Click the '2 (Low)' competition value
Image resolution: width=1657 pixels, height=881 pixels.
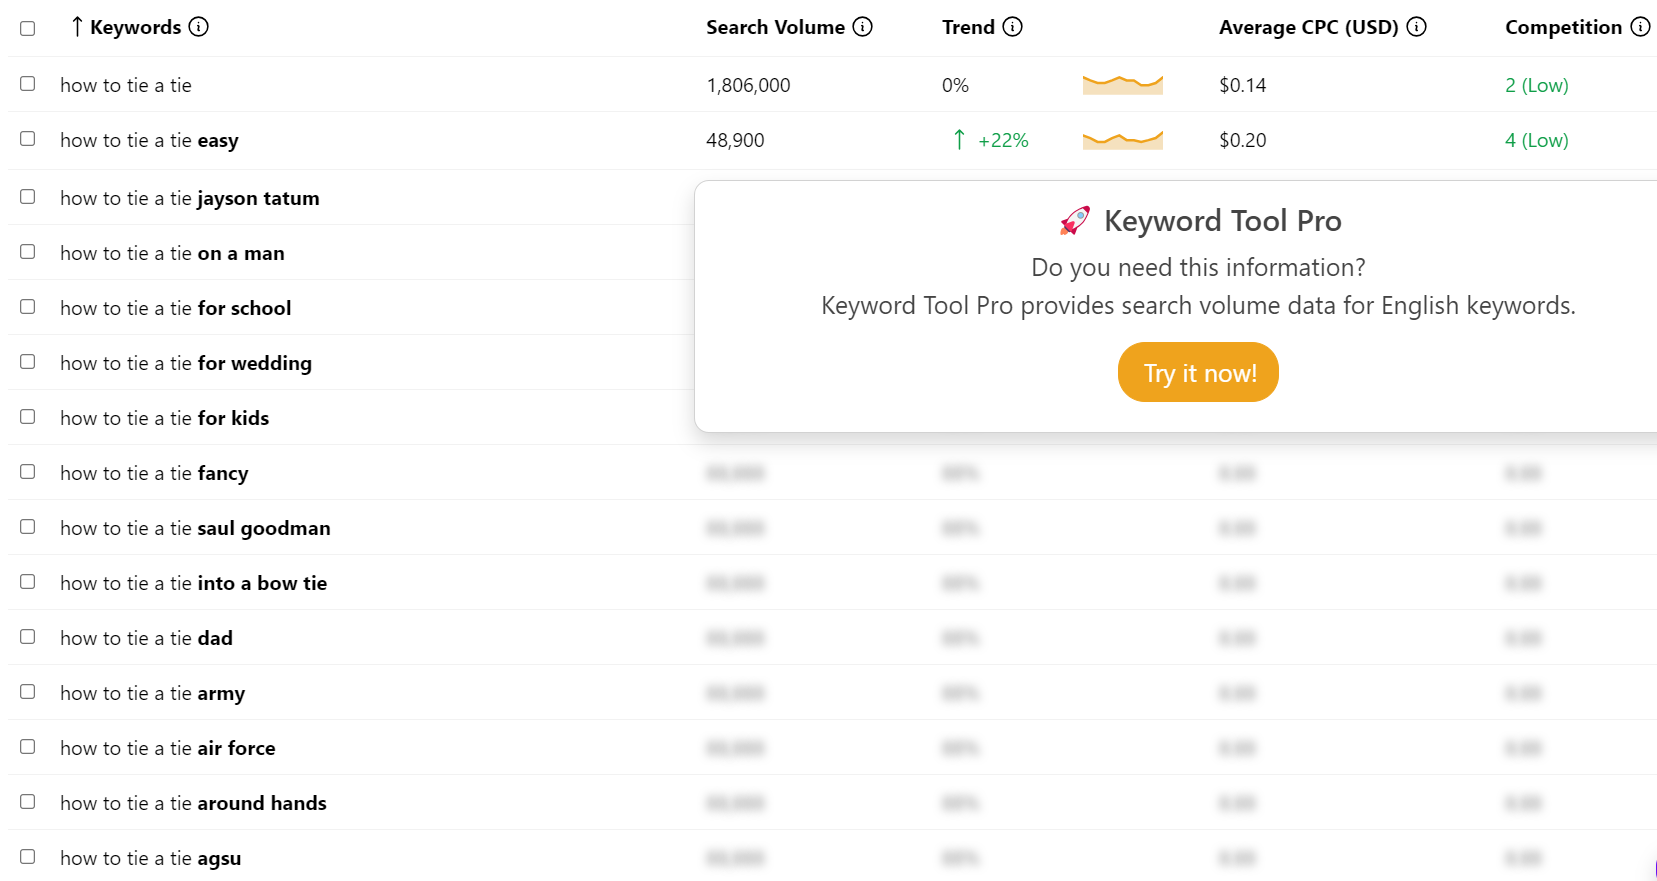tap(1537, 85)
